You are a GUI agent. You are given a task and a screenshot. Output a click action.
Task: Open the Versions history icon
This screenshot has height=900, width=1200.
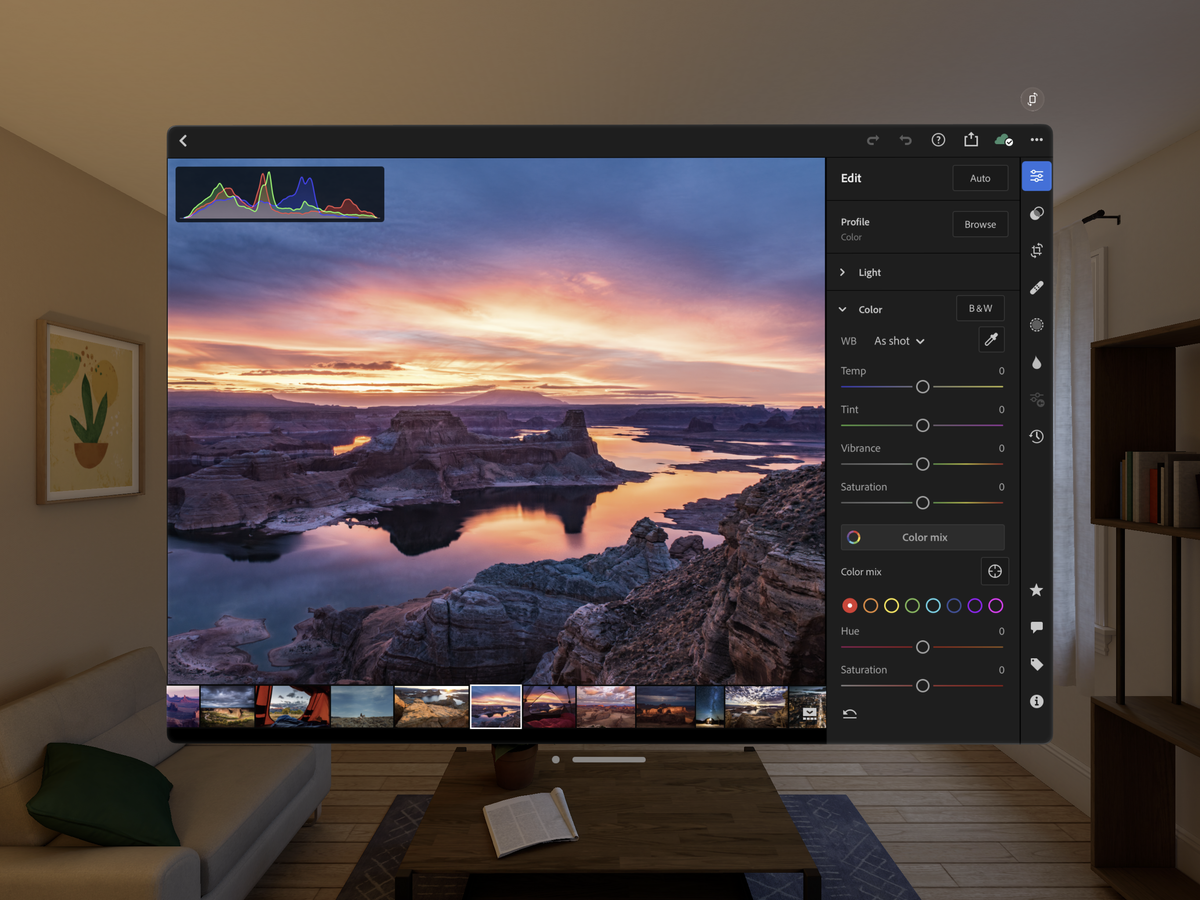tap(1036, 436)
